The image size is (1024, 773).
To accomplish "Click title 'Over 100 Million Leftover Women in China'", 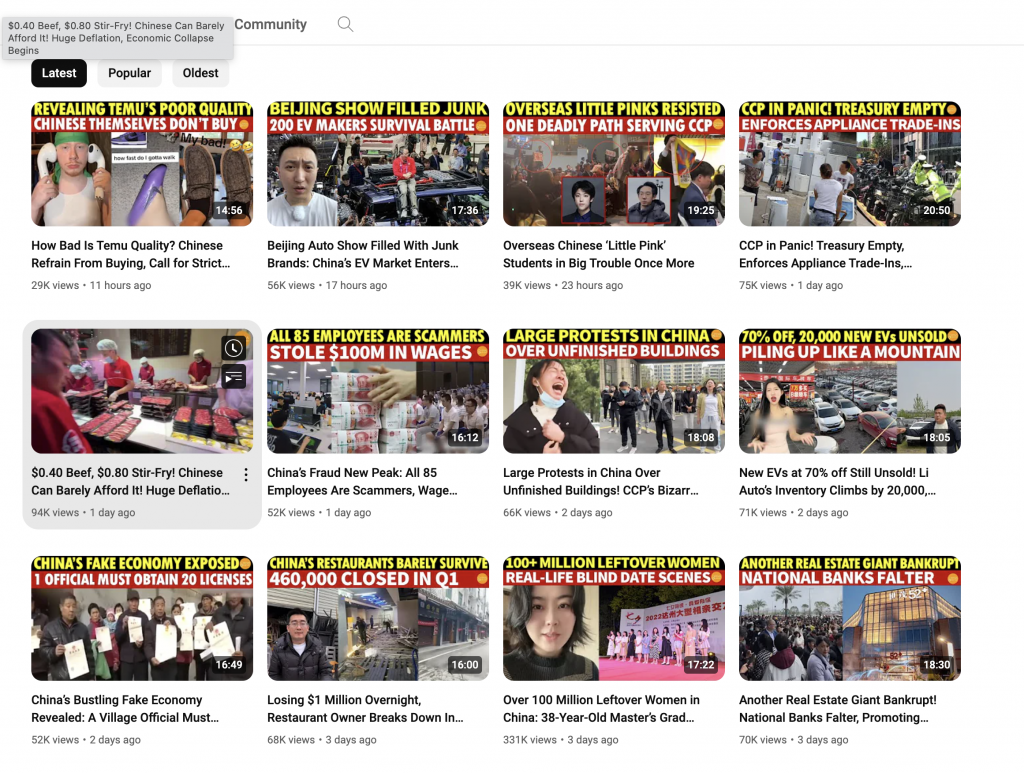I will click(601, 708).
